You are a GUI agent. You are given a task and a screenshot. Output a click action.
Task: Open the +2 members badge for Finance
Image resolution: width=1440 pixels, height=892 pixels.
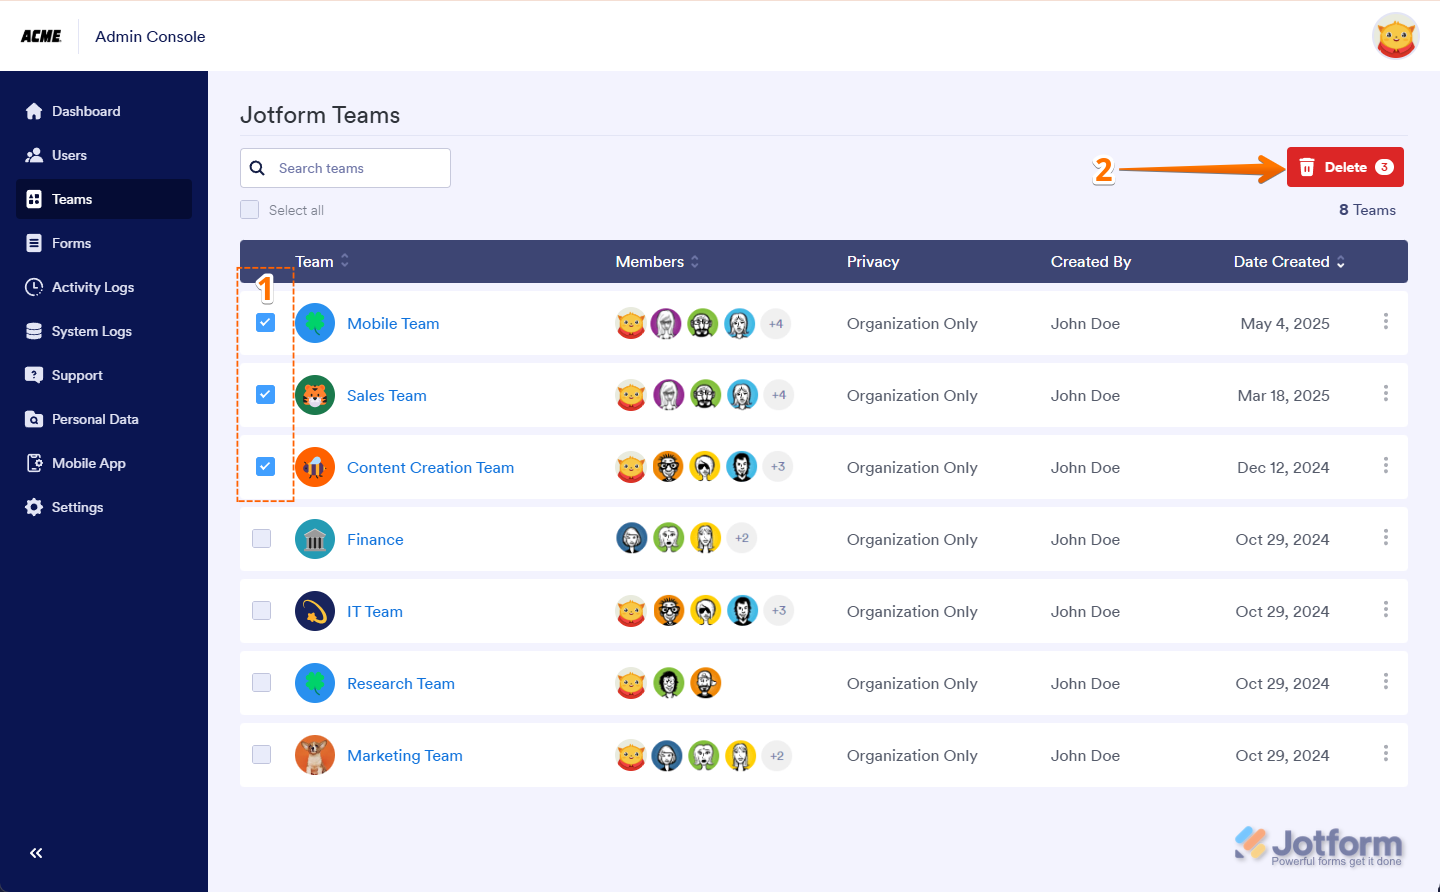pos(742,538)
